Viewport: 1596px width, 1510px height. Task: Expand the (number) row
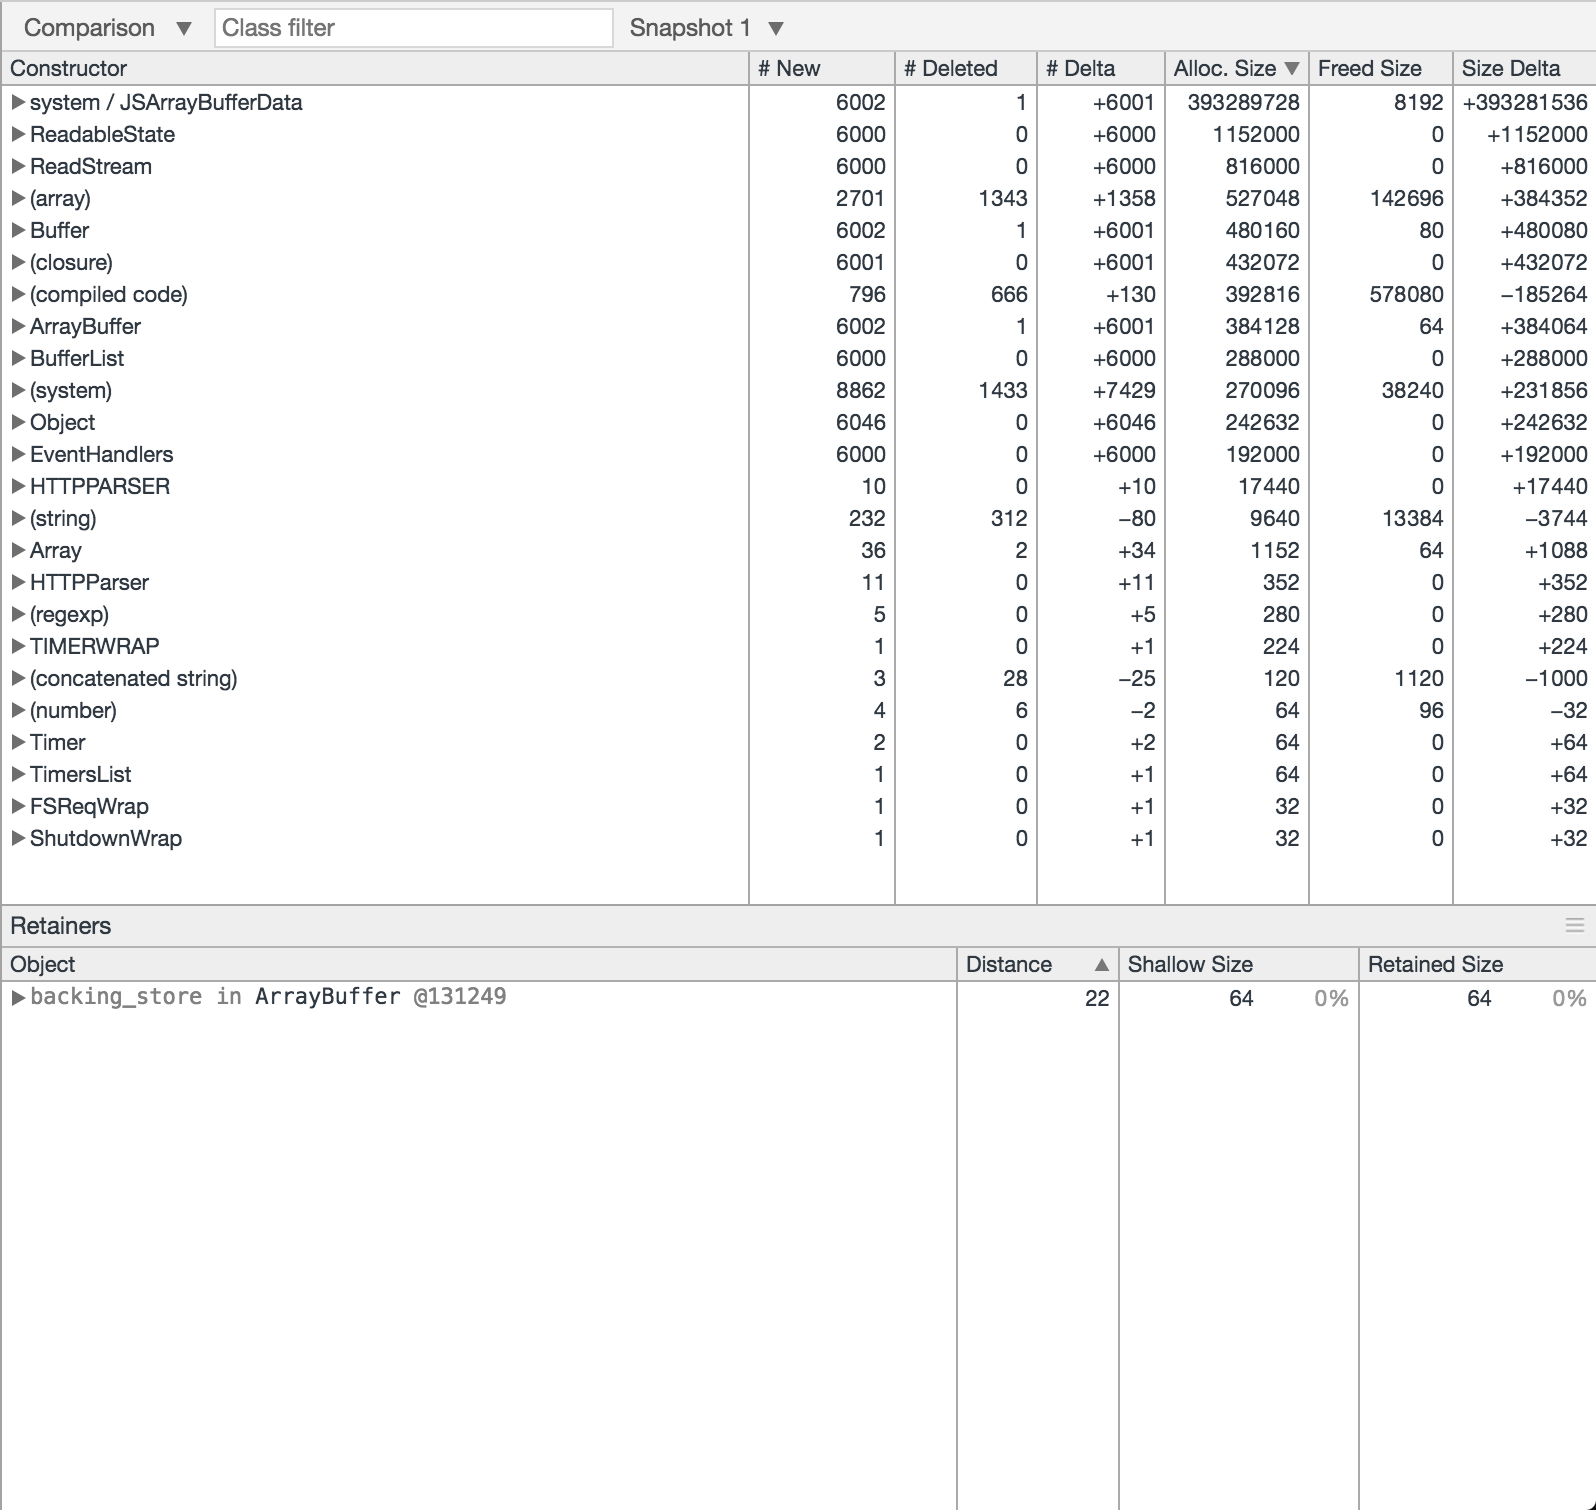18,710
